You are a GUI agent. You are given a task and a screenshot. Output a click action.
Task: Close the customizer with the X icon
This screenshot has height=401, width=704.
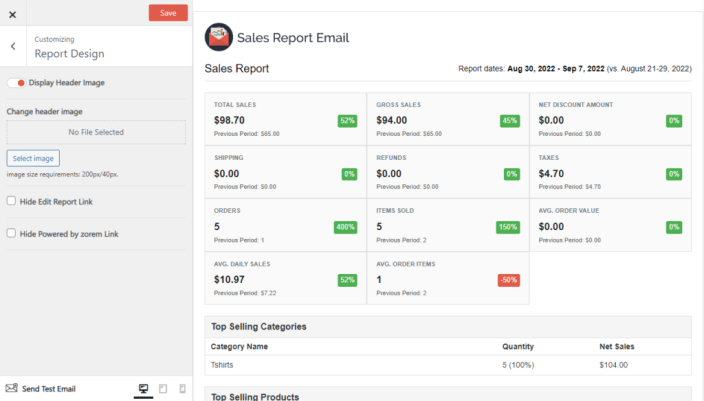point(12,14)
